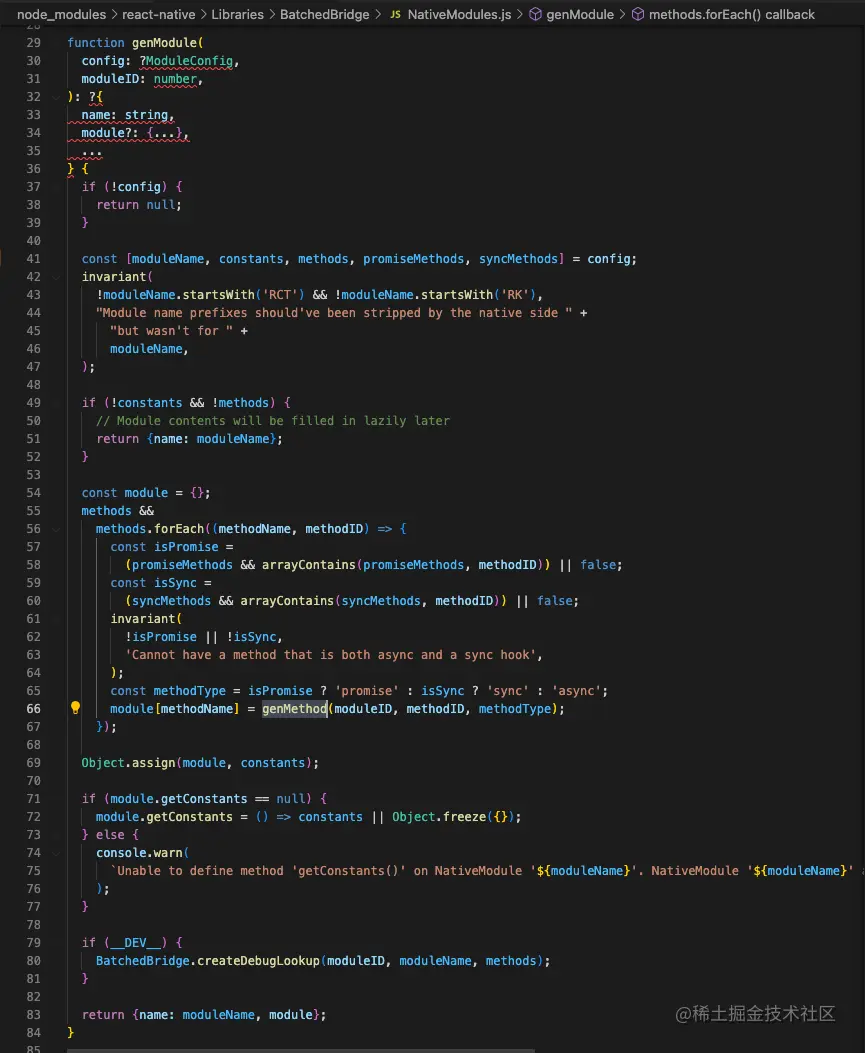This screenshot has height=1053, width=865.
Task: Click the cube symbol icon before genModule breadcrumb
Action: tap(535, 14)
